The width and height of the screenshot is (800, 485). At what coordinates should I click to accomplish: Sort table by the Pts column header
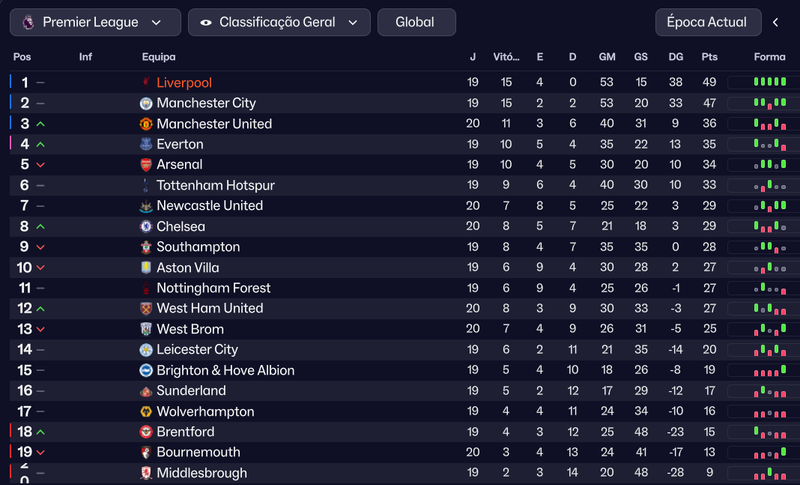(710, 57)
